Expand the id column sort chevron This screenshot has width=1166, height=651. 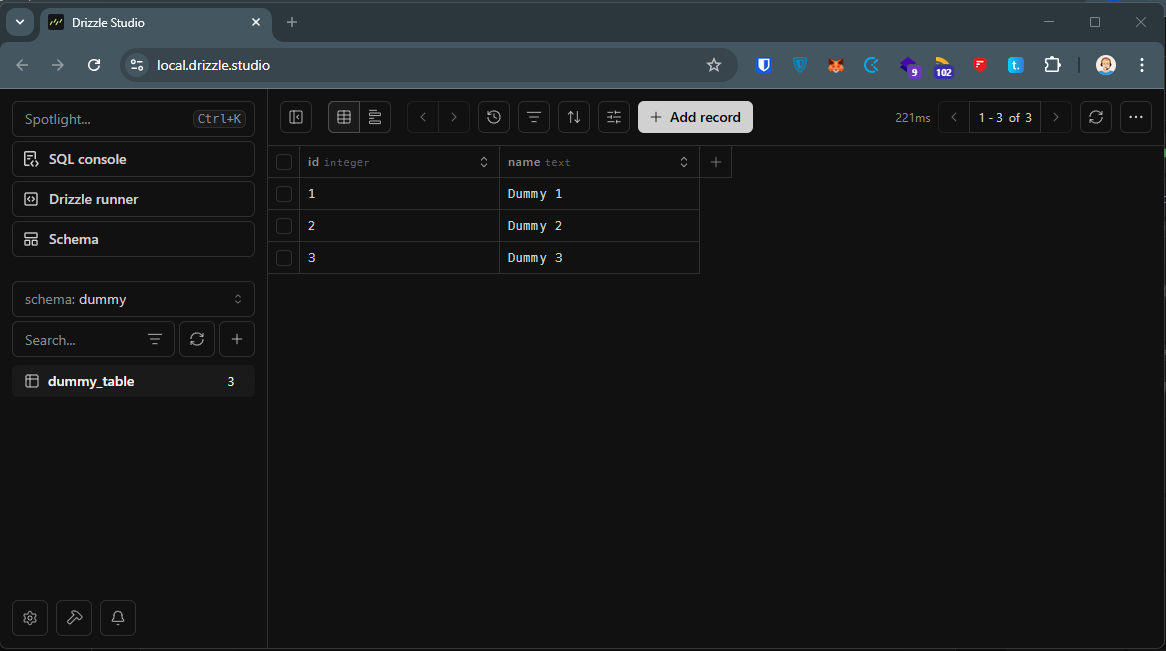pos(484,162)
